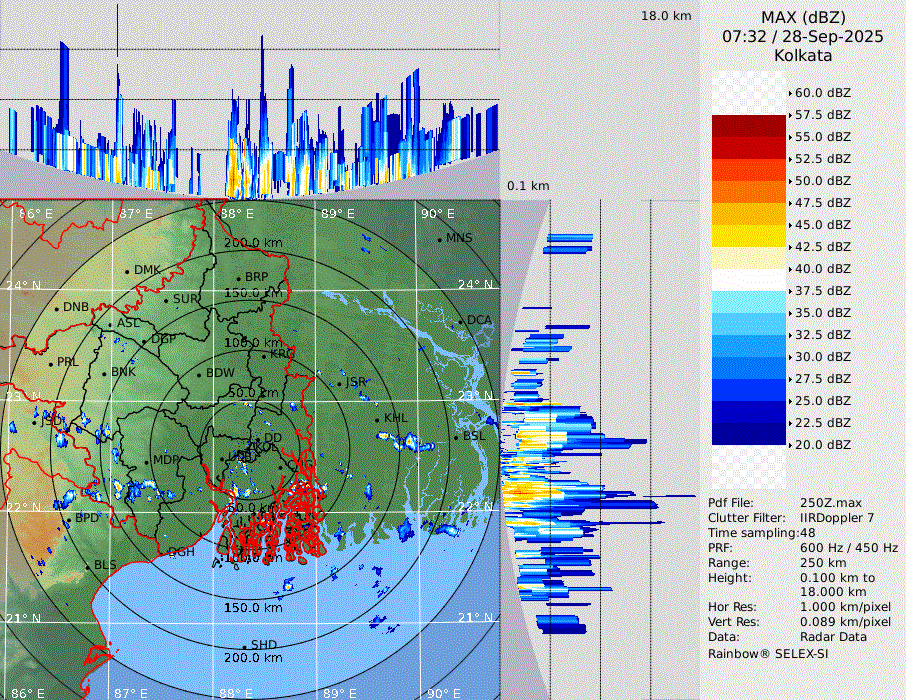Click the Rainbow SELEX-SI text
The width and height of the screenshot is (906, 700).
(x=768, y=653)
